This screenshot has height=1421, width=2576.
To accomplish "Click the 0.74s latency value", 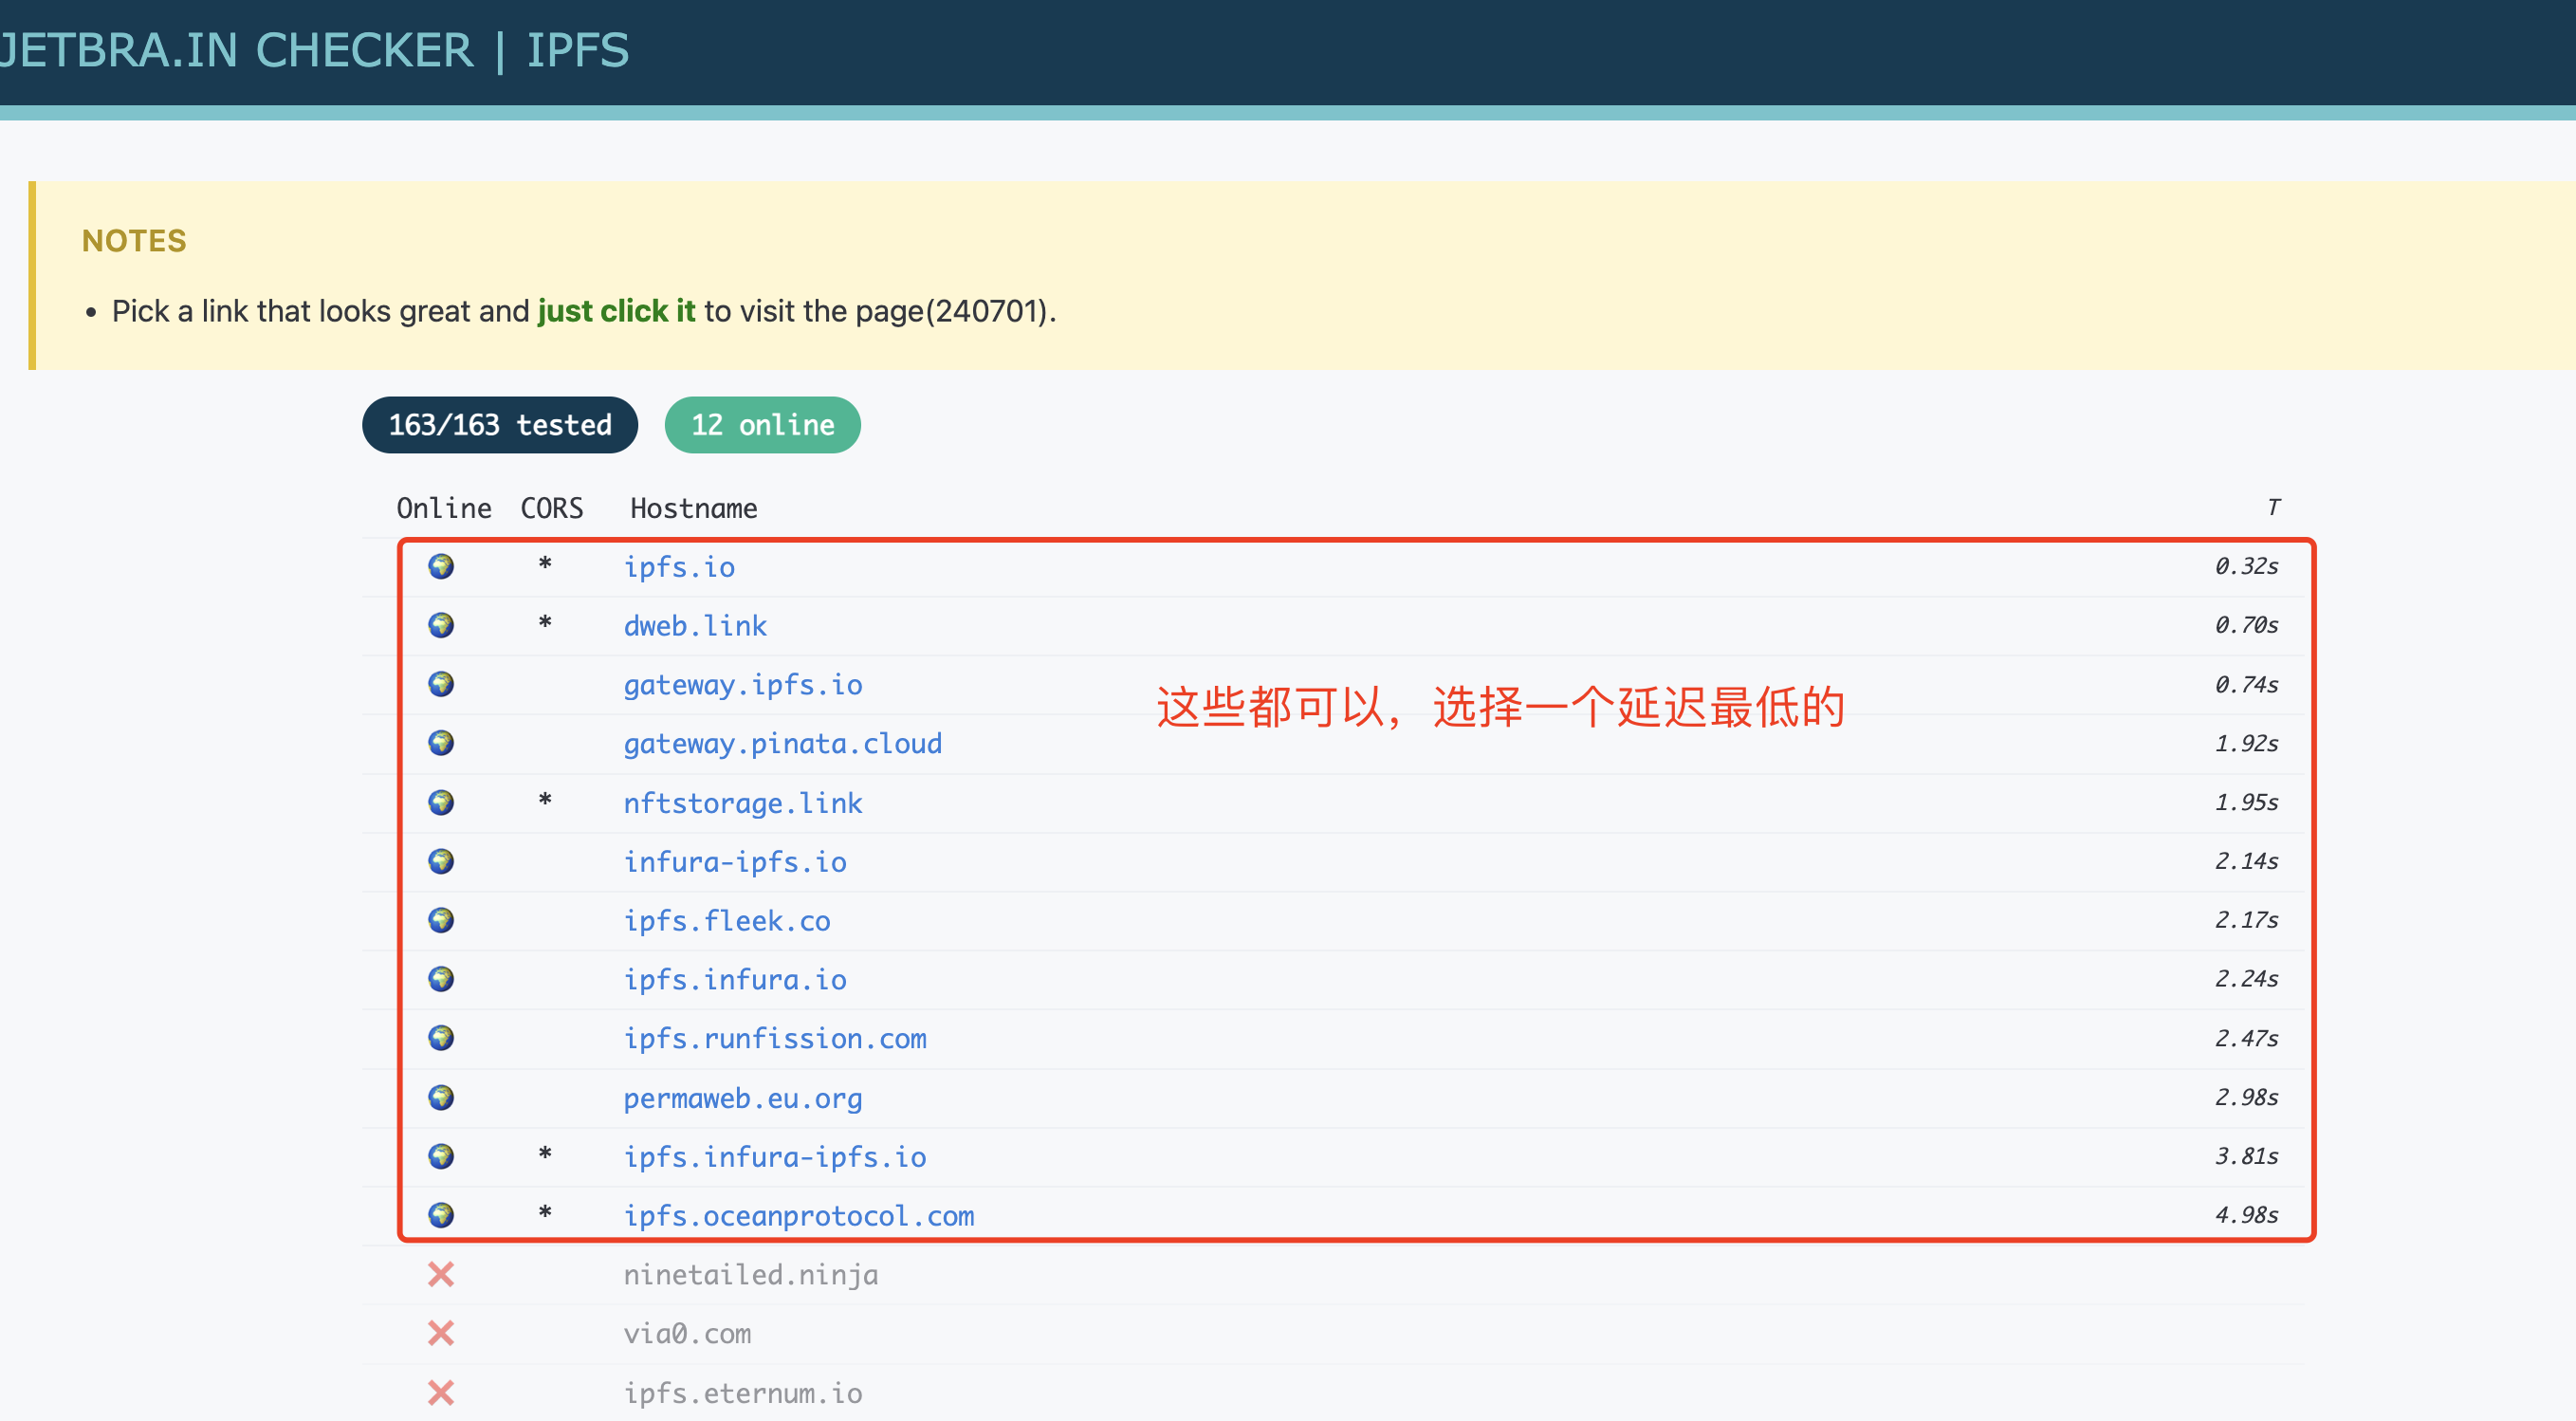I will [x=2246, y=684].
